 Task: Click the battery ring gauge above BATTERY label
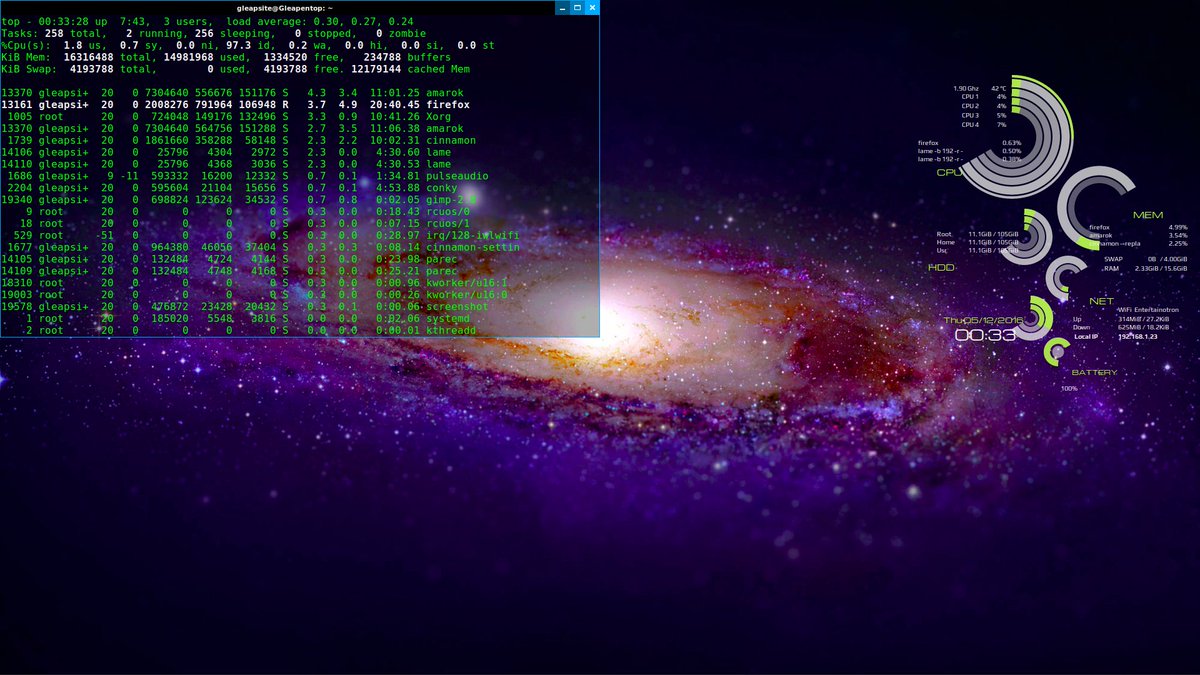1057,351
